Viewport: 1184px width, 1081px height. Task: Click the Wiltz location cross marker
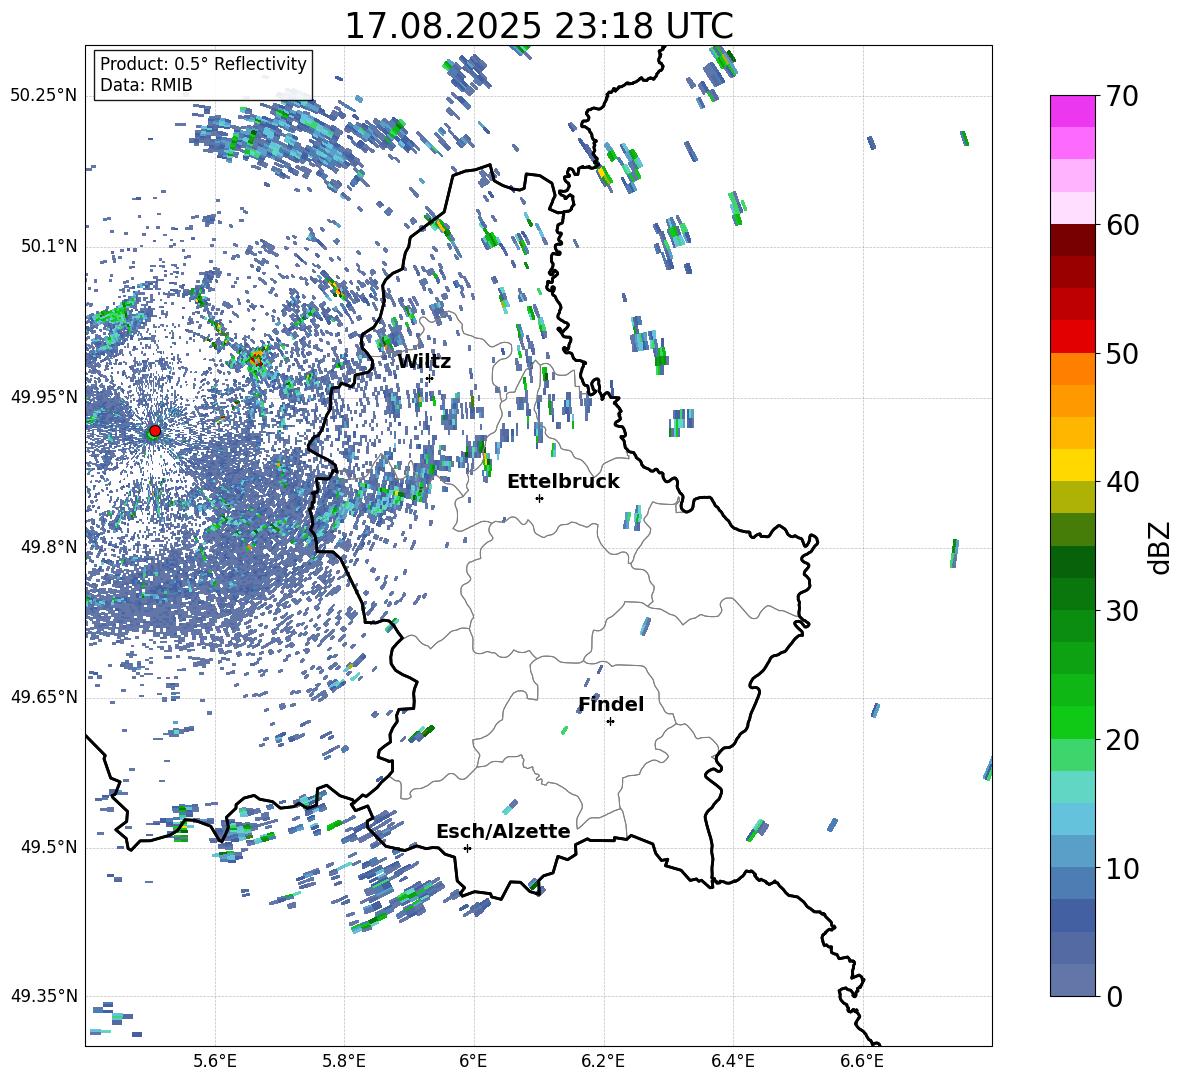[430, 378]
